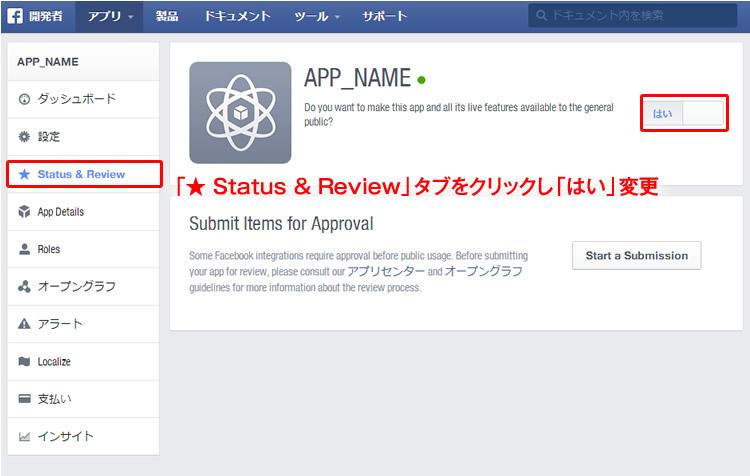Click the payments credit card icon
This screenshot has width=750, height=476.
pyautogui.click(x=24, y=399)
